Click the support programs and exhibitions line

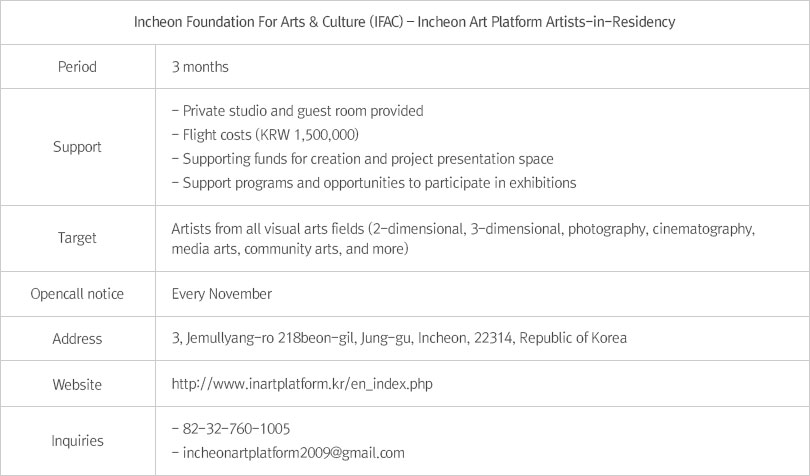click(x=374, y=183)
